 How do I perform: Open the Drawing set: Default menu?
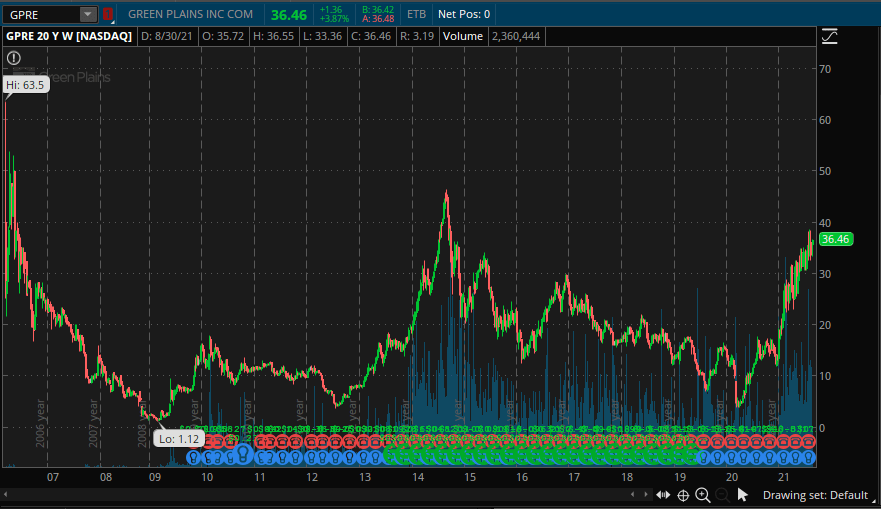815,495
